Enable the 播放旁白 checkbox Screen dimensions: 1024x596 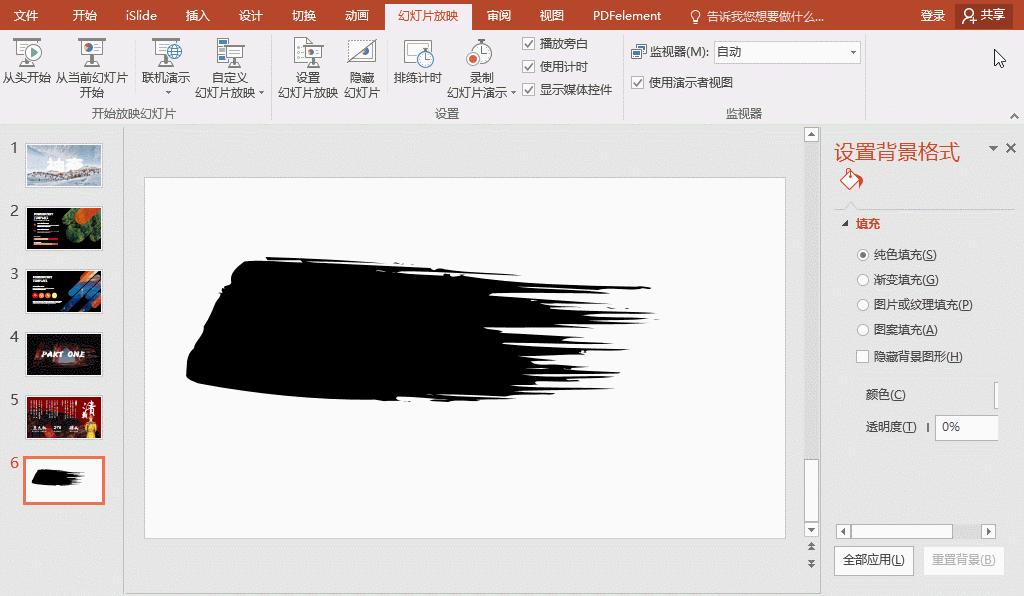[529, 43]
